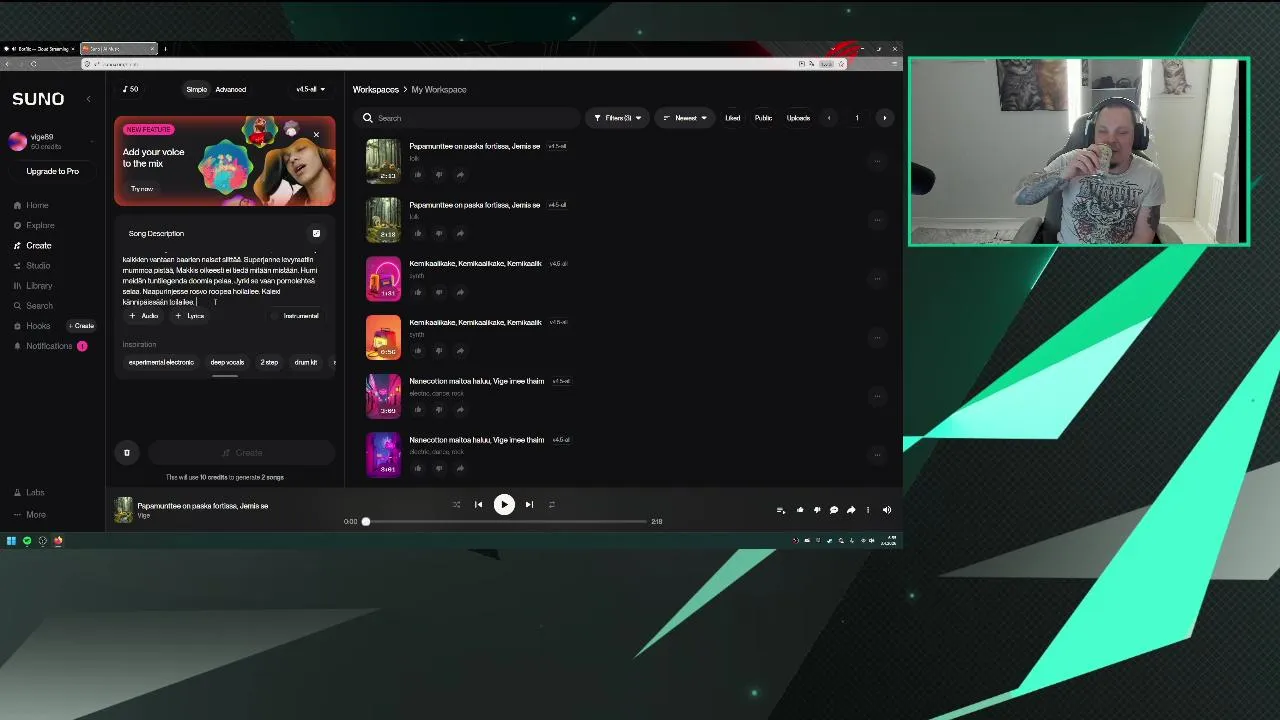Open more options for first Papamunttee song
This screenshot has height=720, width=1280.
click(877, 161)
